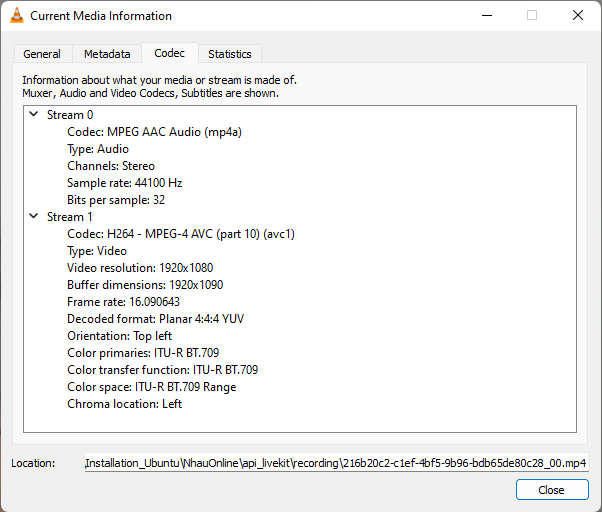Image resolution: width=602 pixels, height=512 pixels.
Task: Close the window with the X icon
Action: click(577, 15)
